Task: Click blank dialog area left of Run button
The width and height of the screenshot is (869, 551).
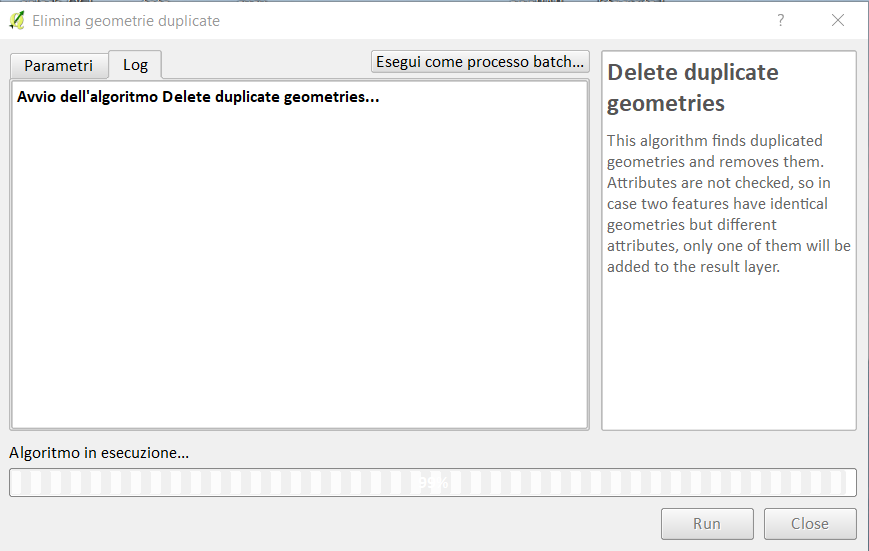Action: tap(333, 524)
